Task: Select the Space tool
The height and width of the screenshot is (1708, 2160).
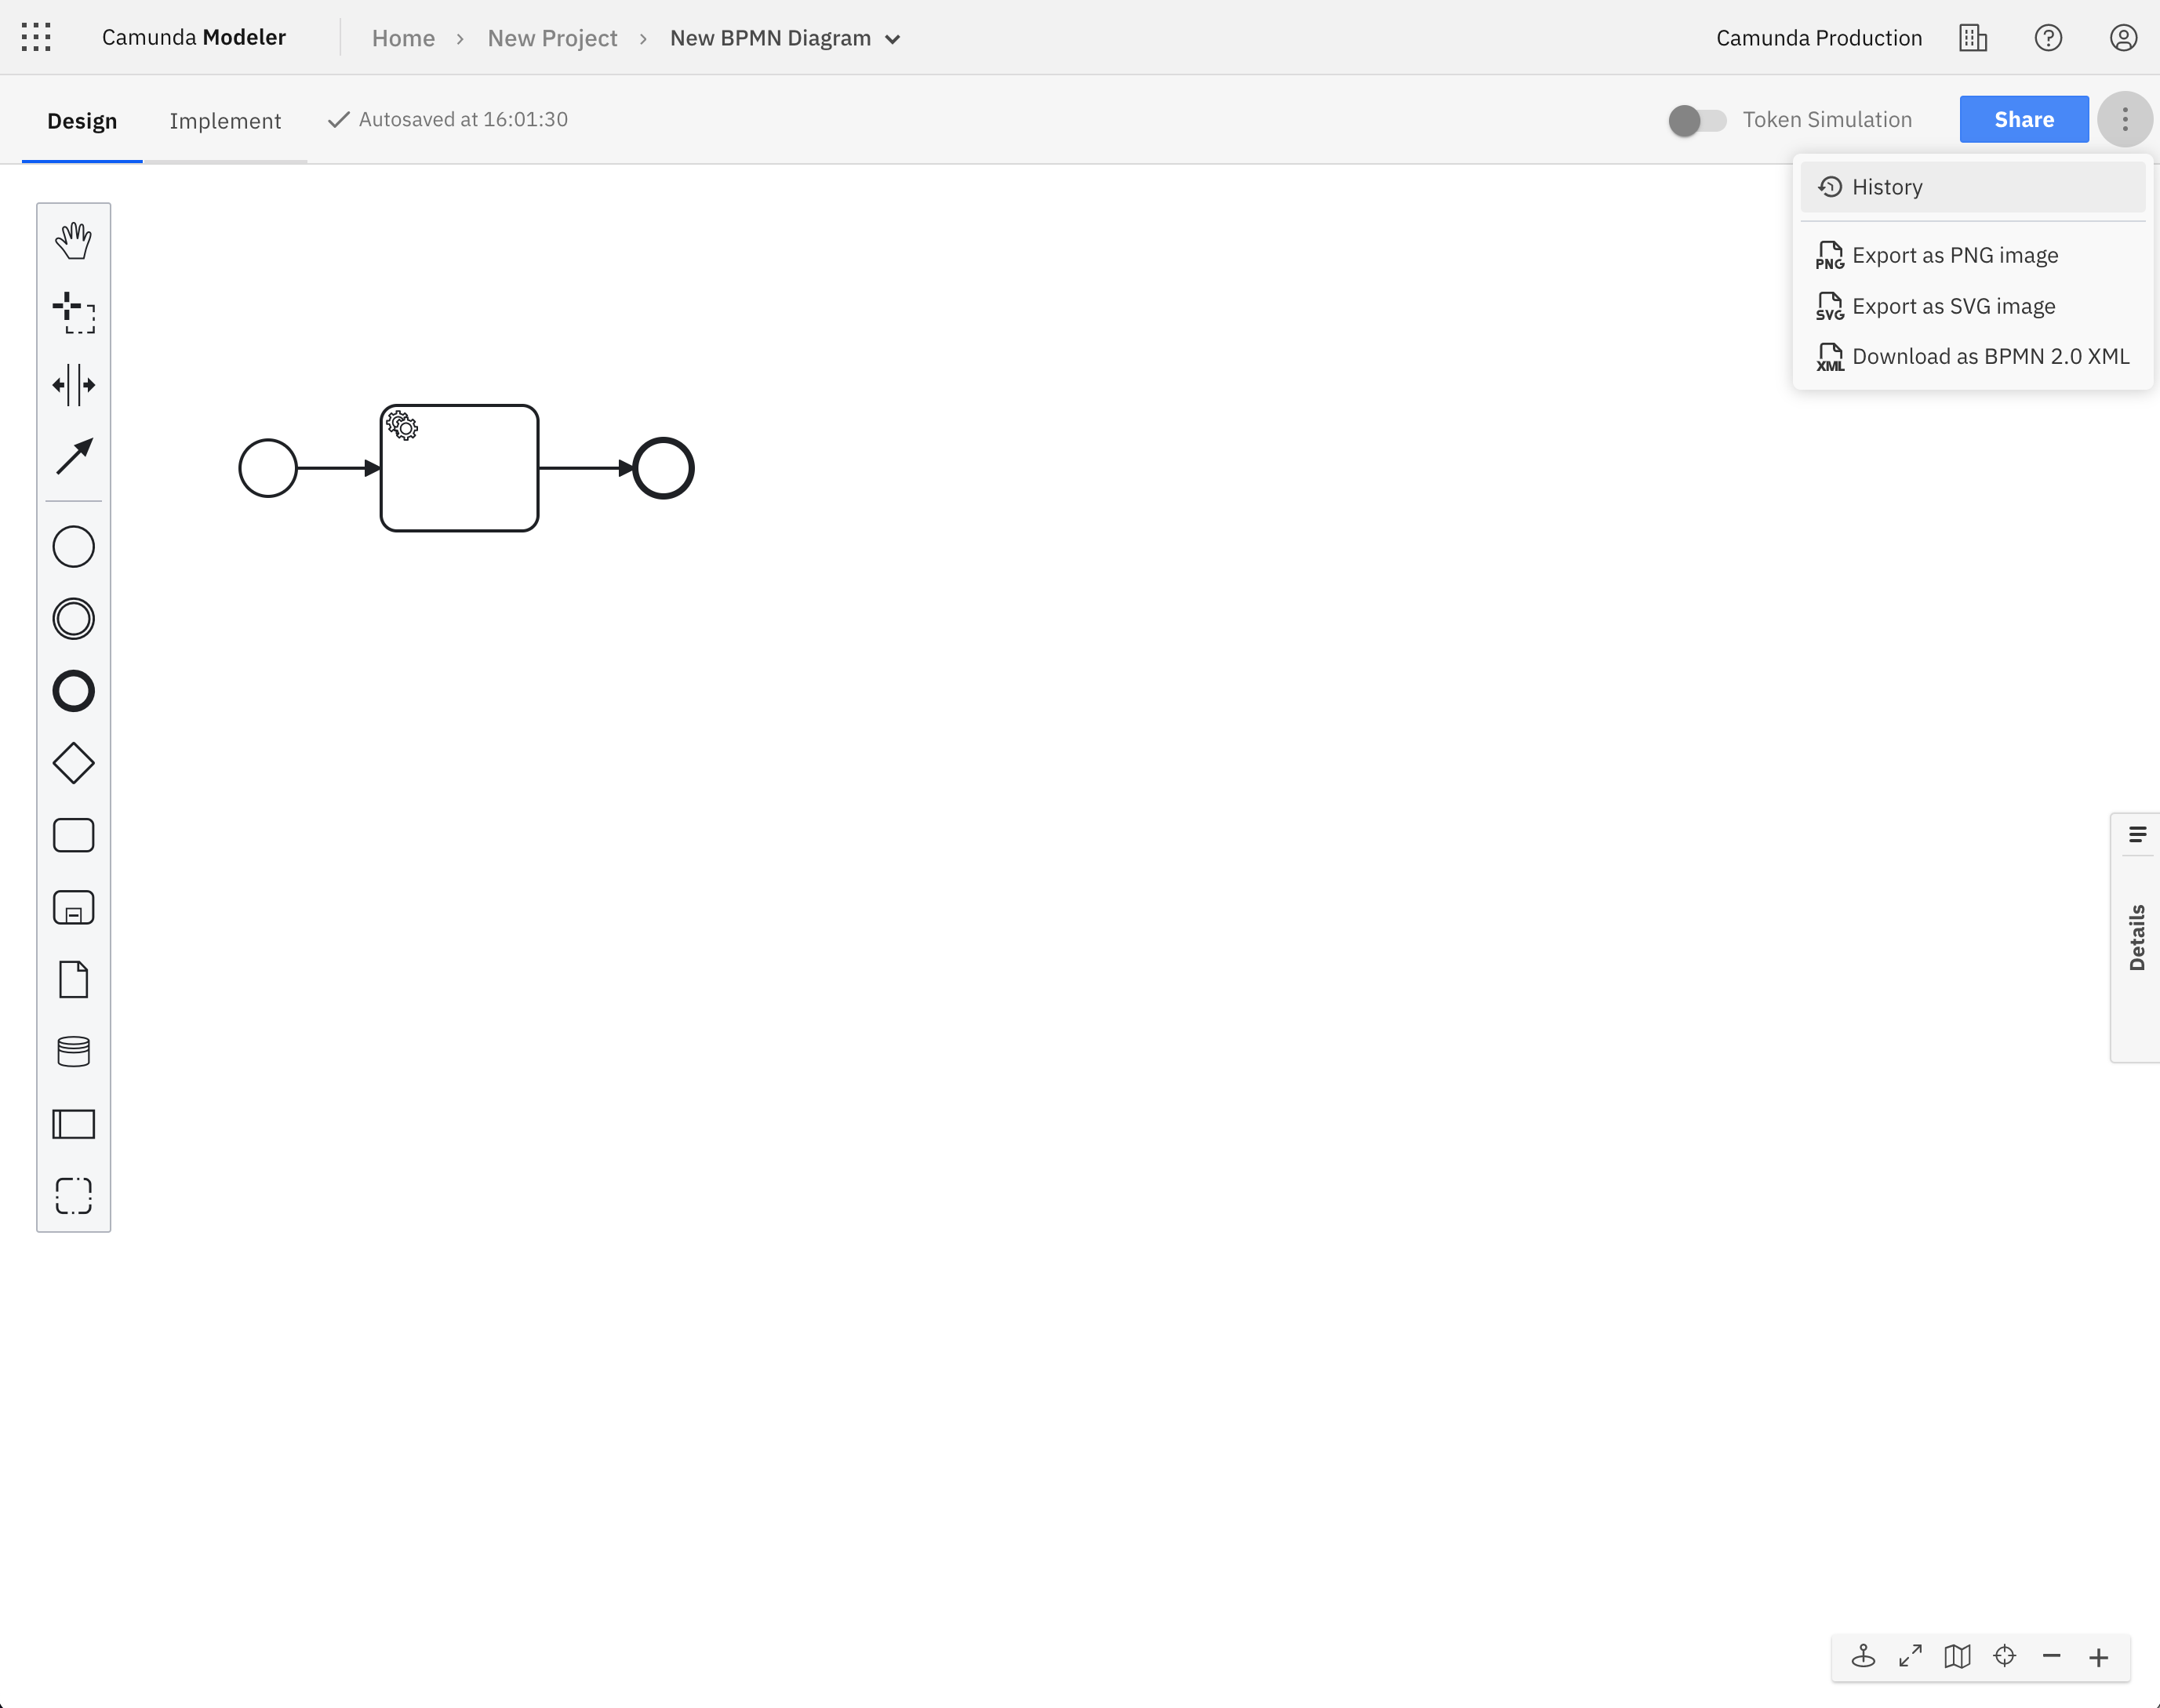Action: click(73, 385)
